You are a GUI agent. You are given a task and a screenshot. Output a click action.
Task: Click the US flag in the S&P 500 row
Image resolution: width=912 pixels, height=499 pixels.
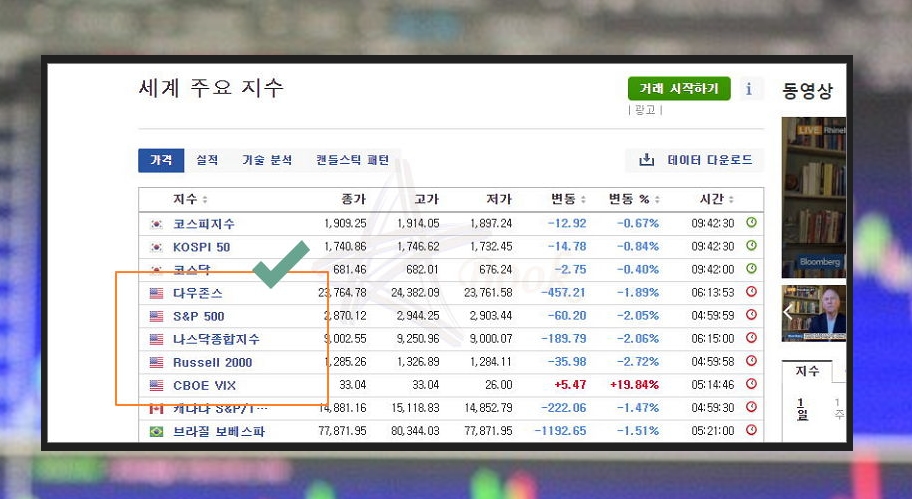click(156, 316)
